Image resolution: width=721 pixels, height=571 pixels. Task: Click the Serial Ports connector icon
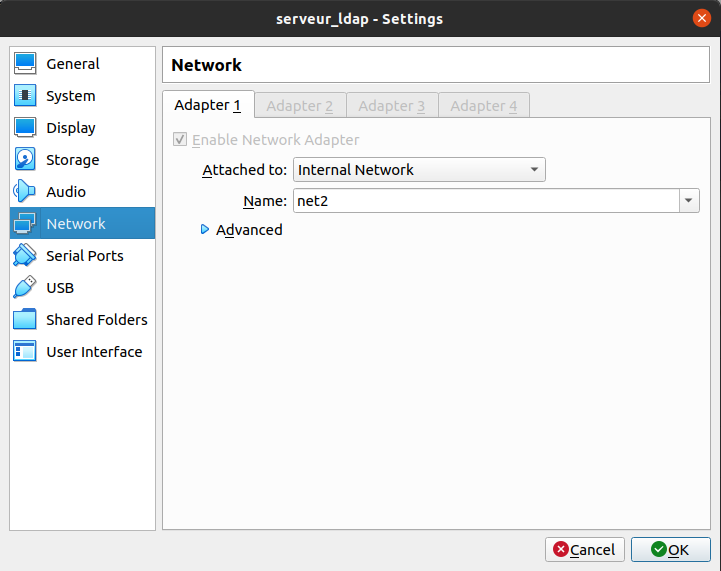point(26,256)
